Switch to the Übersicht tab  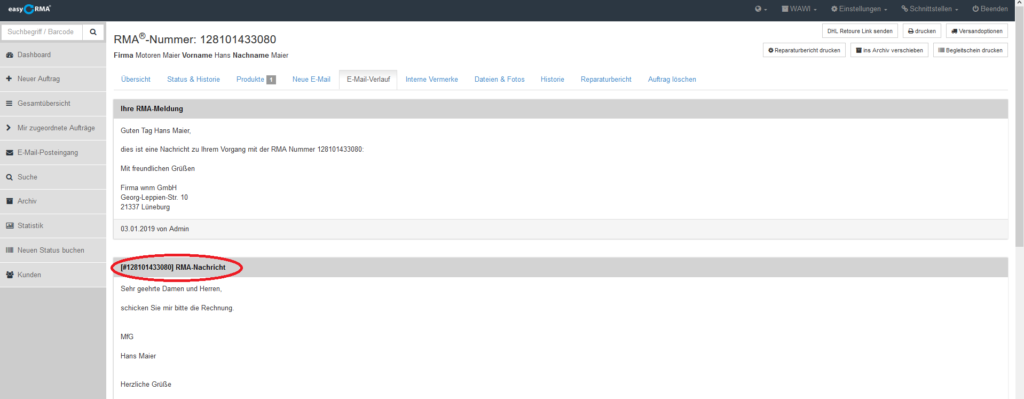point(136,79)
